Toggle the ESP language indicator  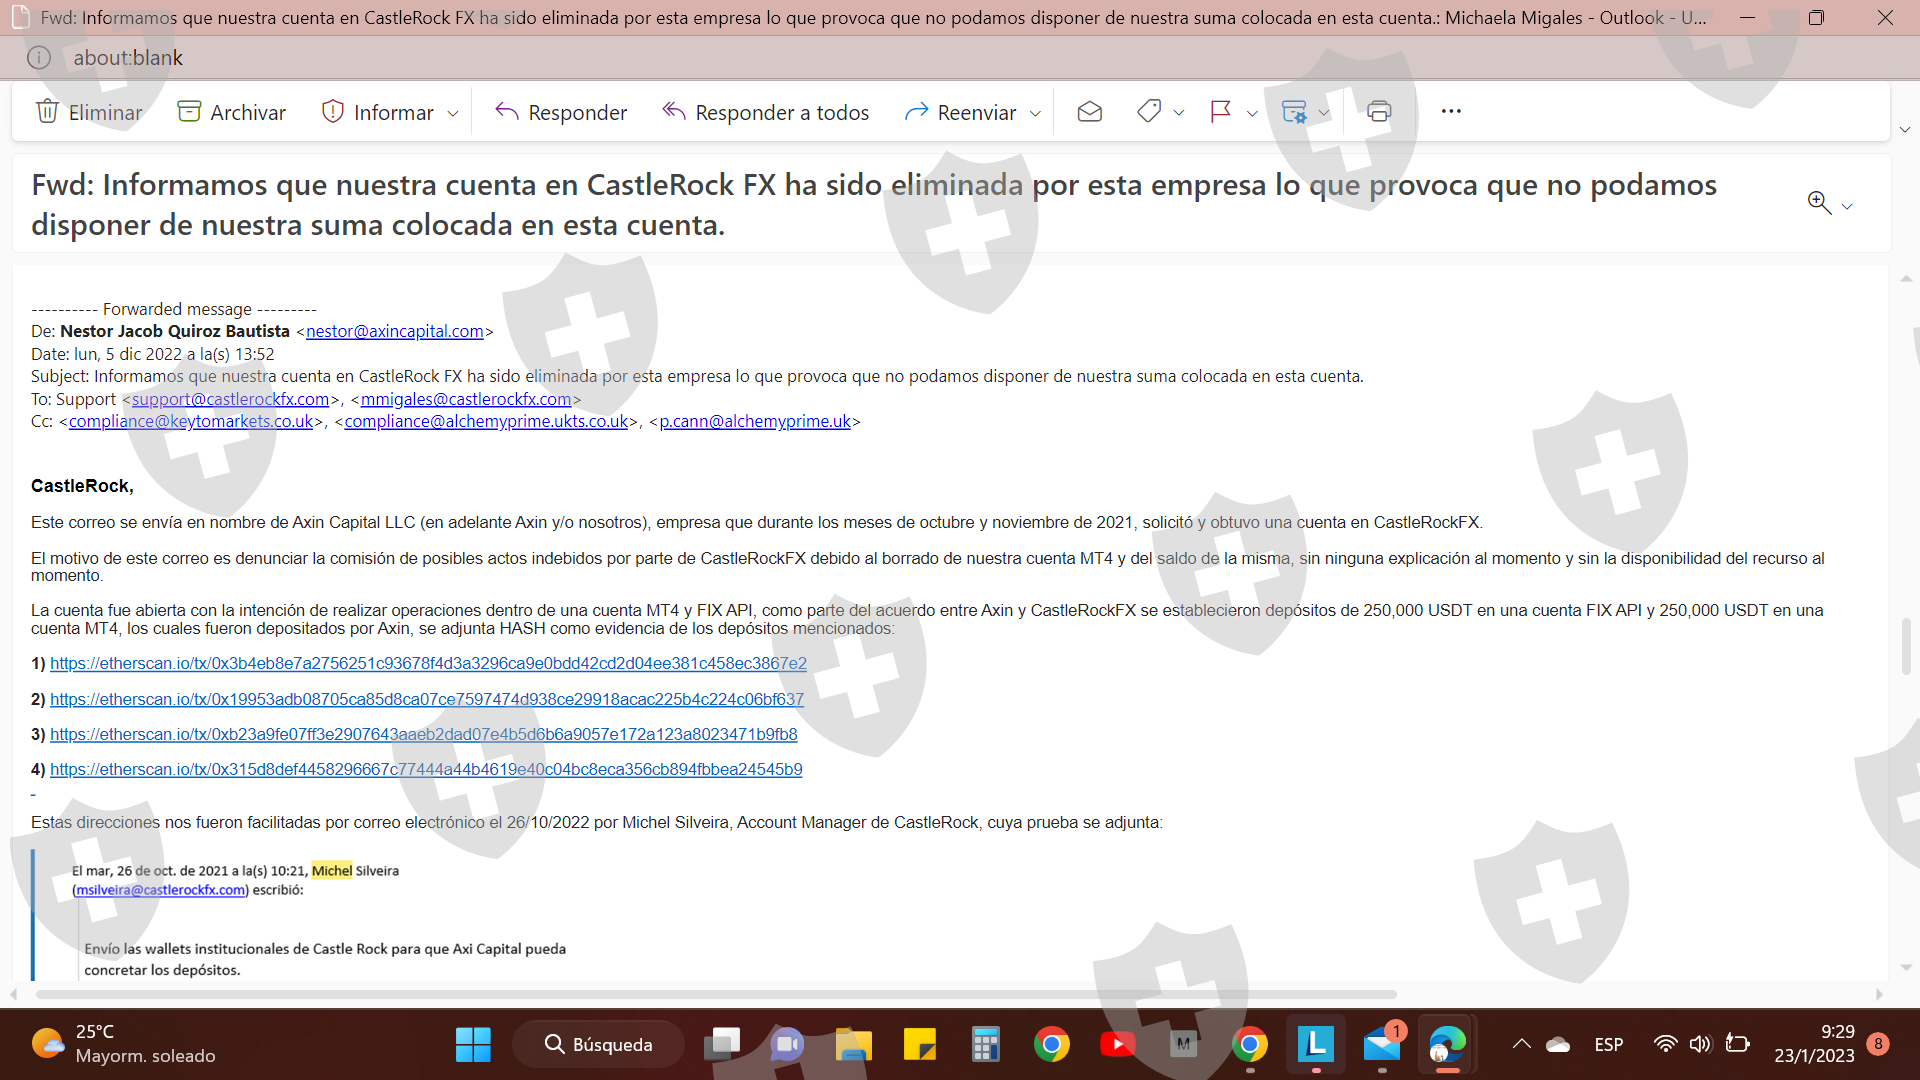tap(1608, 1044)
